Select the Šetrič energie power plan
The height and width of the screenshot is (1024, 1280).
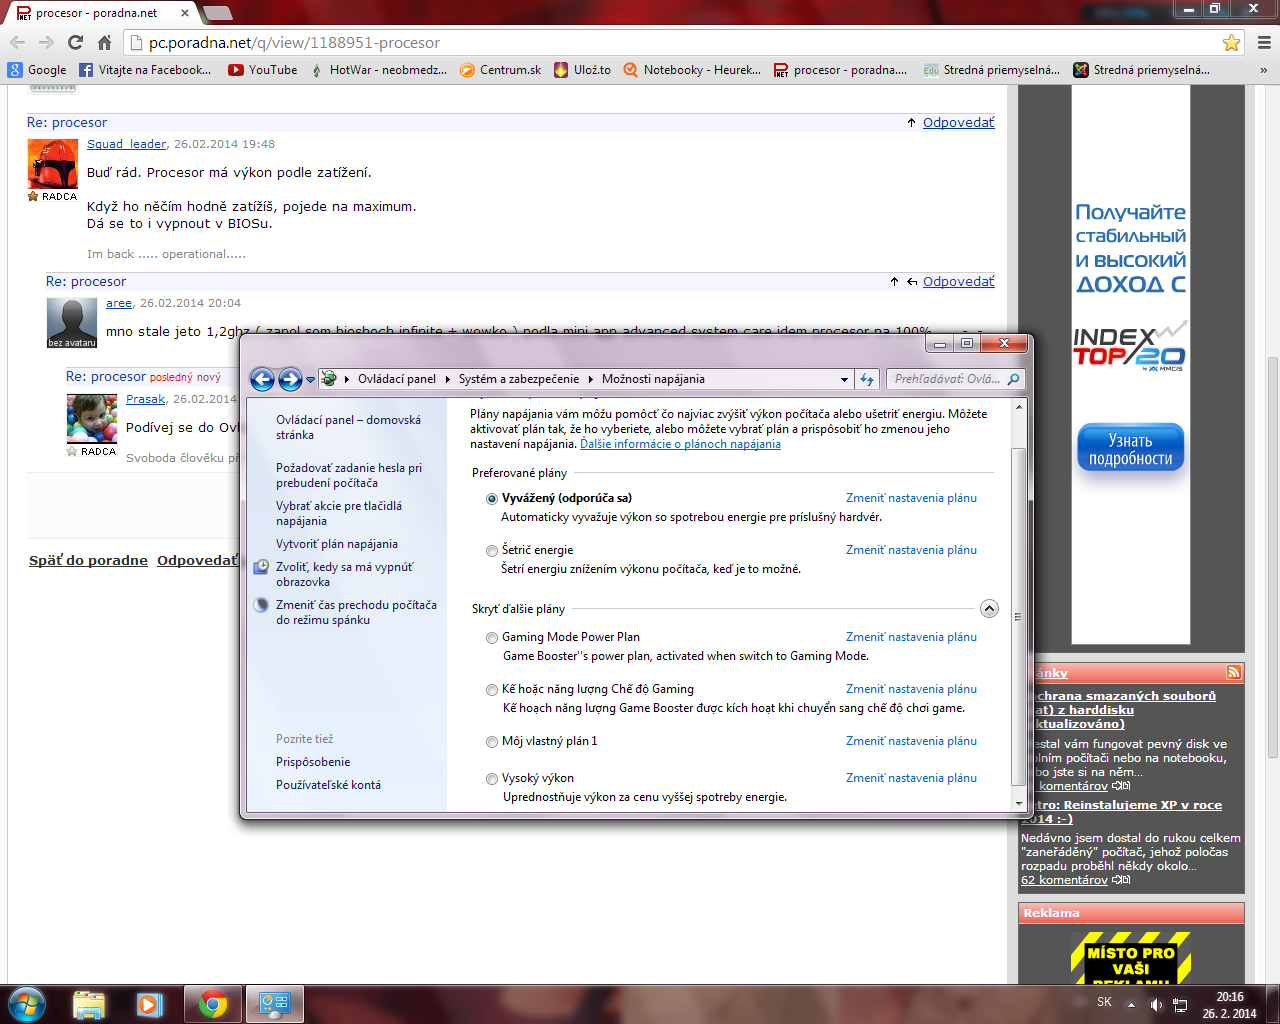[x=492, y=550]
